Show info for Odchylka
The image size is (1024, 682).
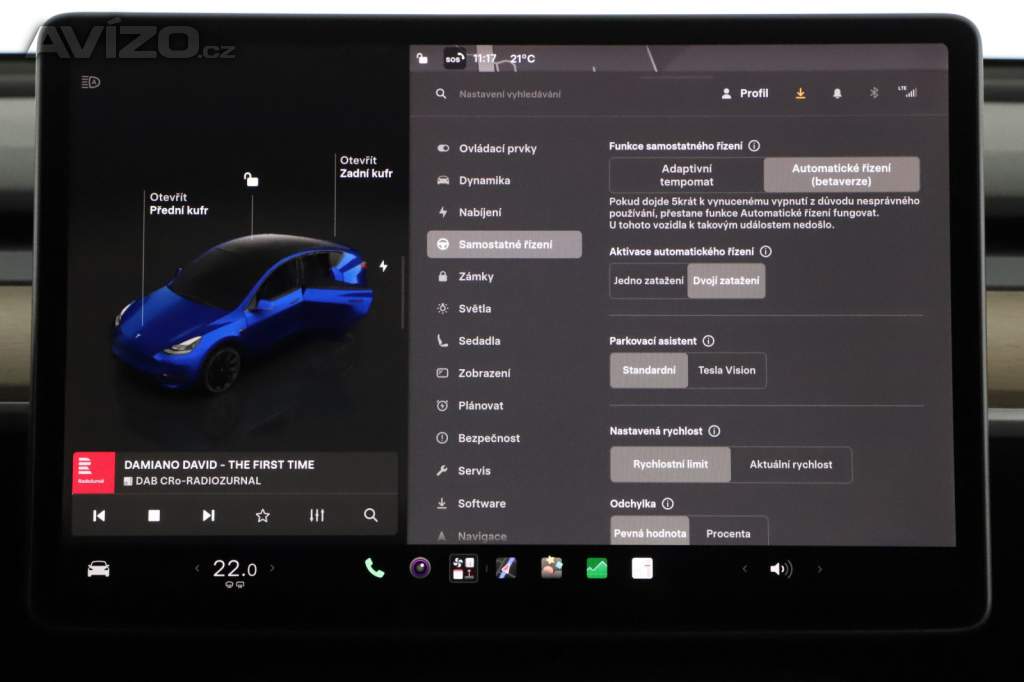coord(667,504)
